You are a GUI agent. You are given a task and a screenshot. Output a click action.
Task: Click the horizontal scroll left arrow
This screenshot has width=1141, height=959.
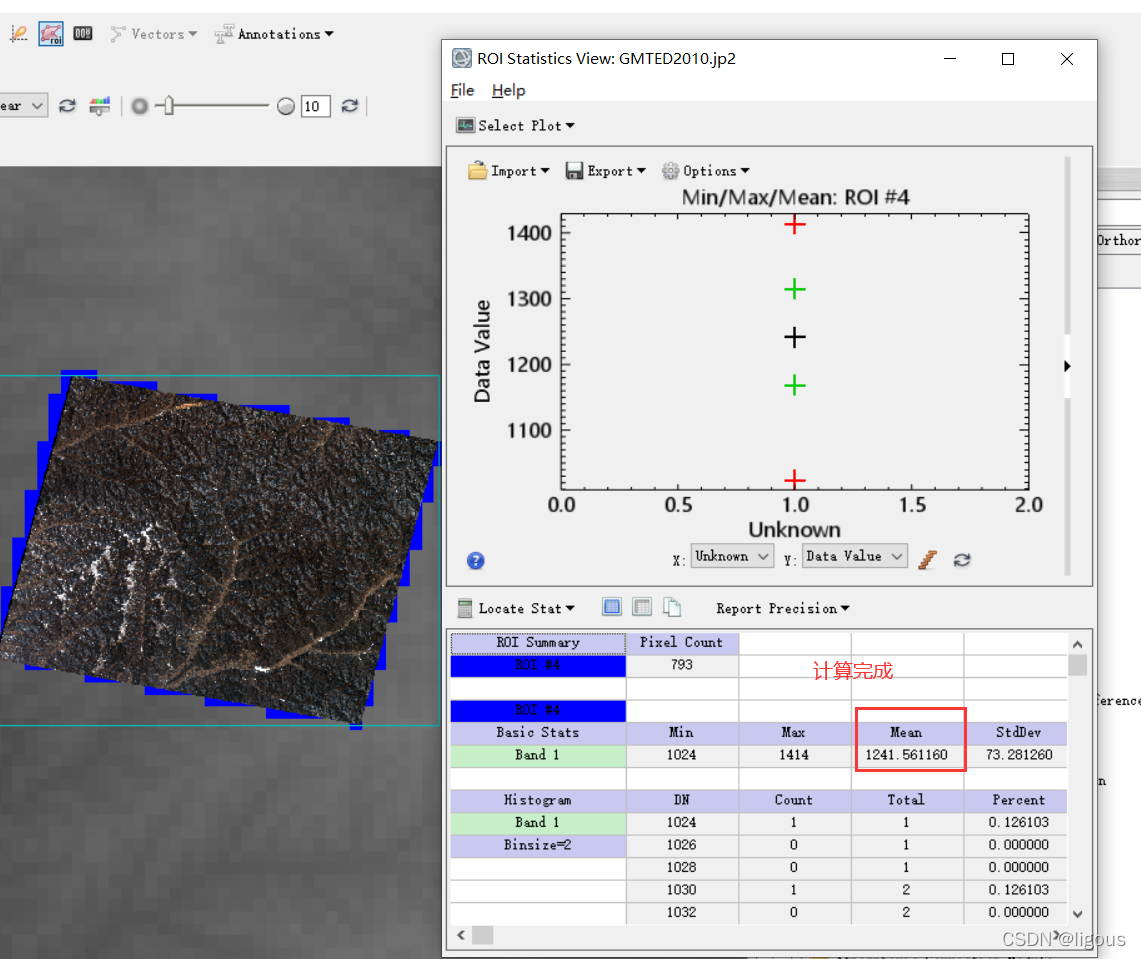pos(461,935)
